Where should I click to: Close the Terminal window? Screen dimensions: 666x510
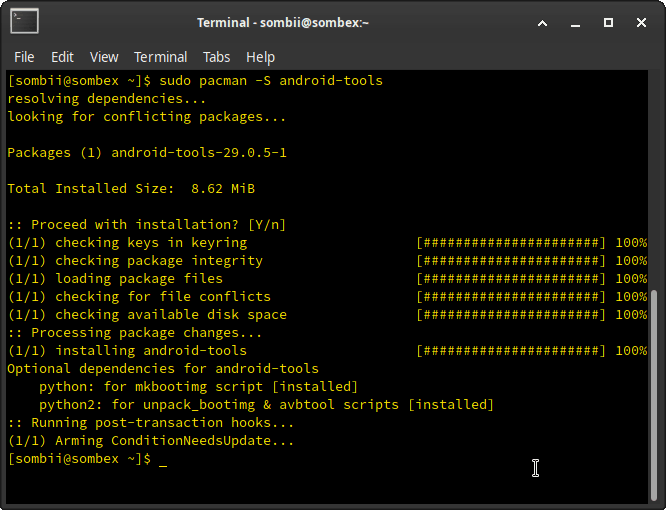(641, 22)
